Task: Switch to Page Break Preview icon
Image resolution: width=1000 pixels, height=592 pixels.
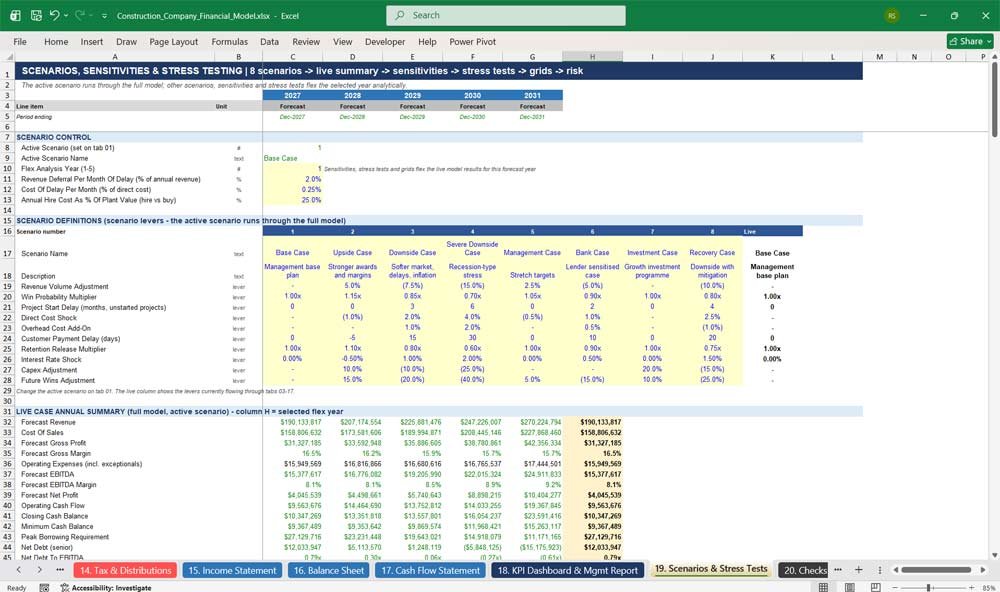Action: click(x=876, y=587)
